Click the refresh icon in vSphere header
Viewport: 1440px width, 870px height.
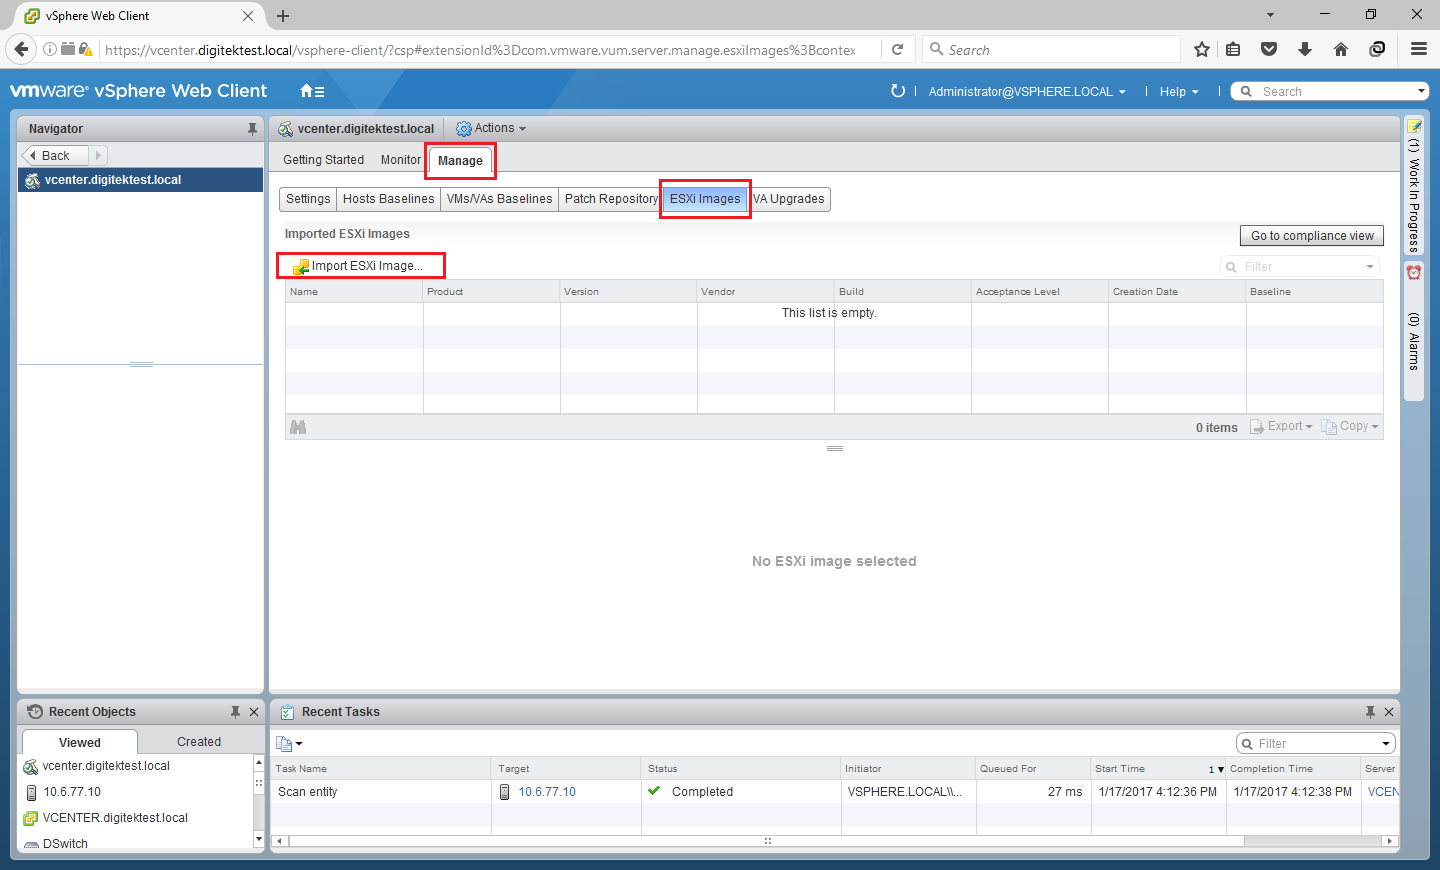[x=898, y=91]
